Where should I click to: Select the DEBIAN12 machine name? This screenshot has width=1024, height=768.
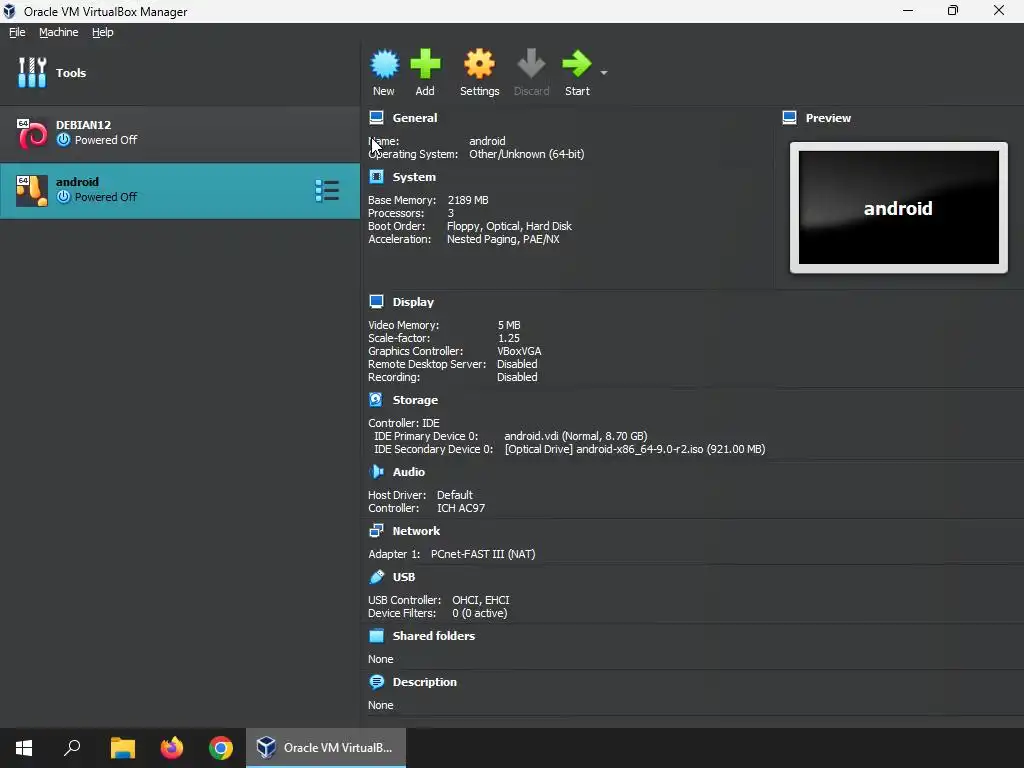pos(84,125)
